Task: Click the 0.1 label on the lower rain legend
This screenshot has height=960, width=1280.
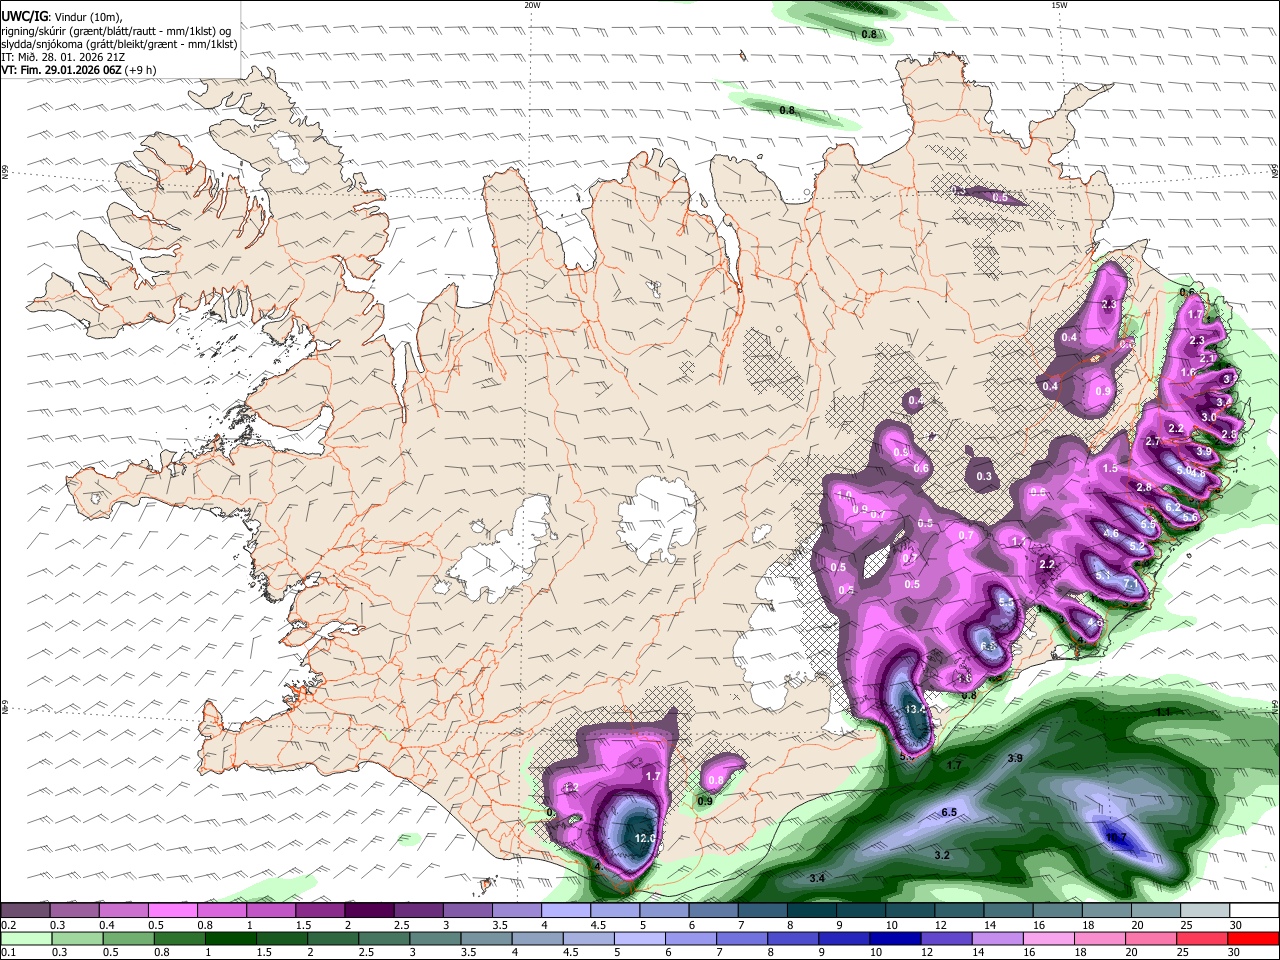Action: [x=8, y=952]
